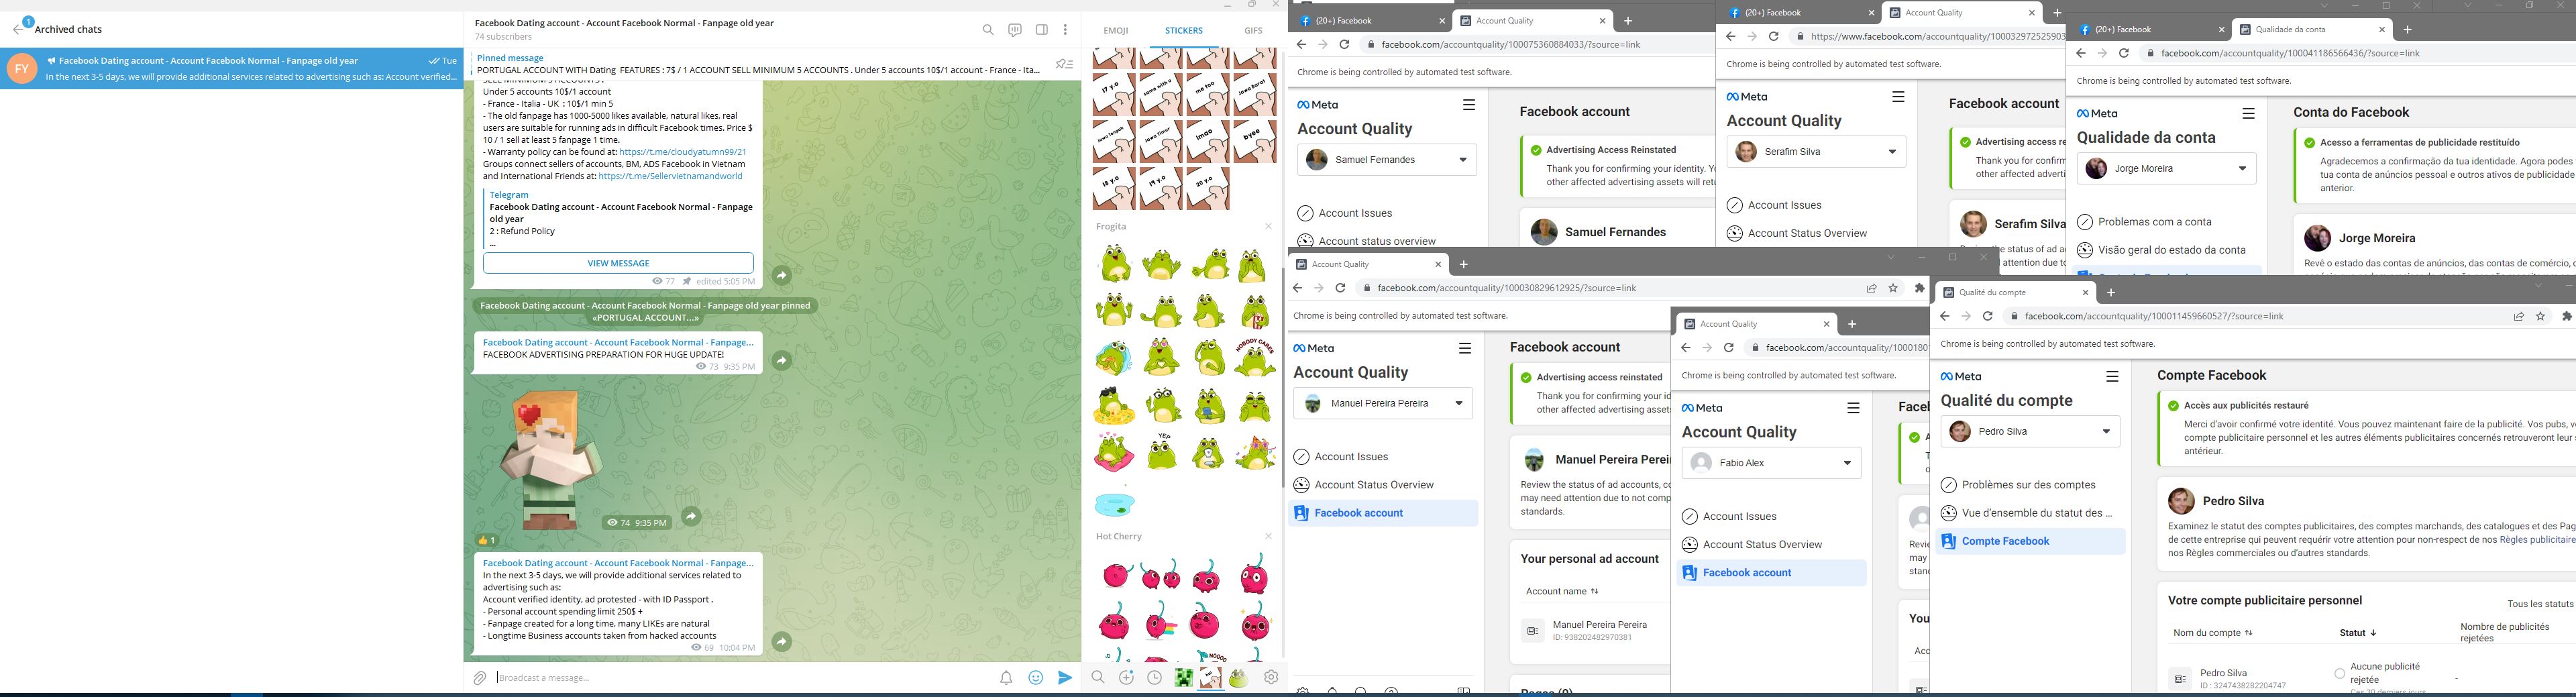Screen dimensions: 2576x697
Task: Expand the Fabio Alex account dropdown
Action: [1771, 463]
